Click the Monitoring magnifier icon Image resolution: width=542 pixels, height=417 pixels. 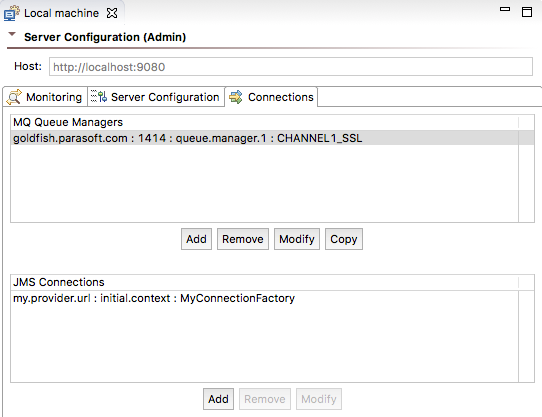point(14,97)
